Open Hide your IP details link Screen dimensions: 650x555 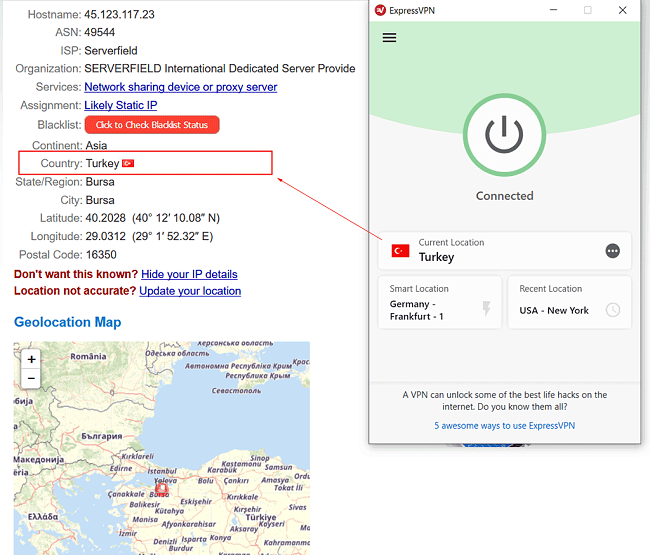coord(189,274)
